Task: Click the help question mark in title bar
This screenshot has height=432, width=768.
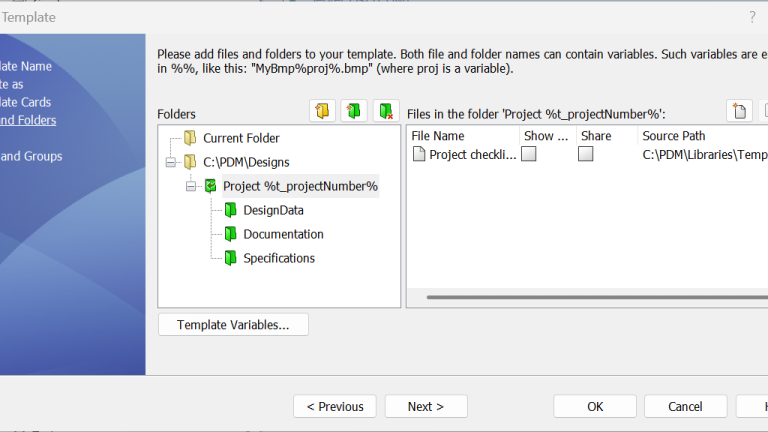Action: 752,17
